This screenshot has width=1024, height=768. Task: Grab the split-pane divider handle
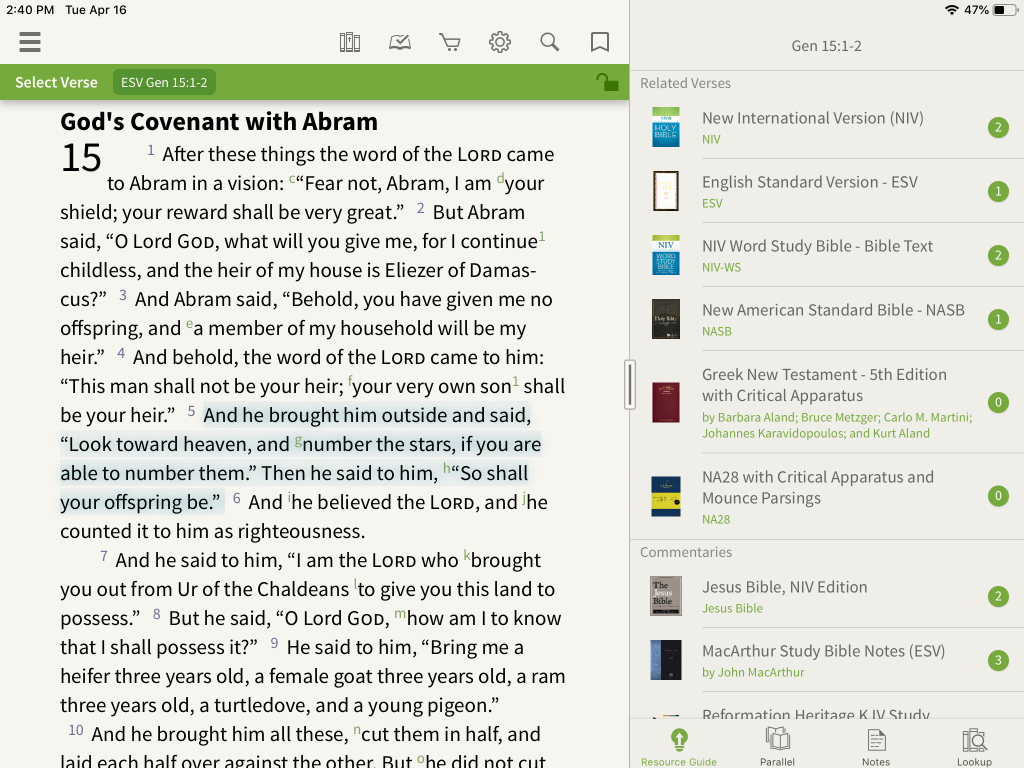[630, 385]
